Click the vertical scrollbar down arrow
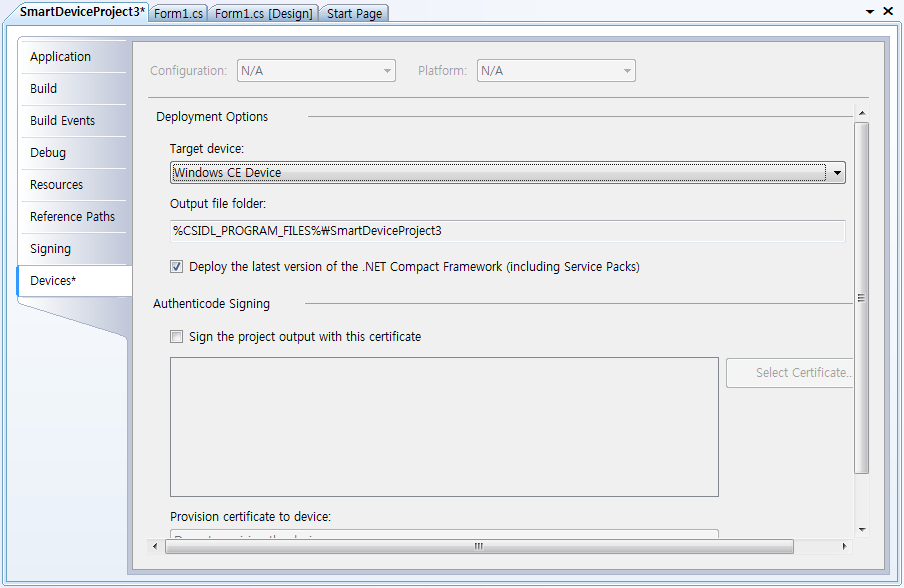Viewport: 904px width, 588px height. click(x=862, y=529)
